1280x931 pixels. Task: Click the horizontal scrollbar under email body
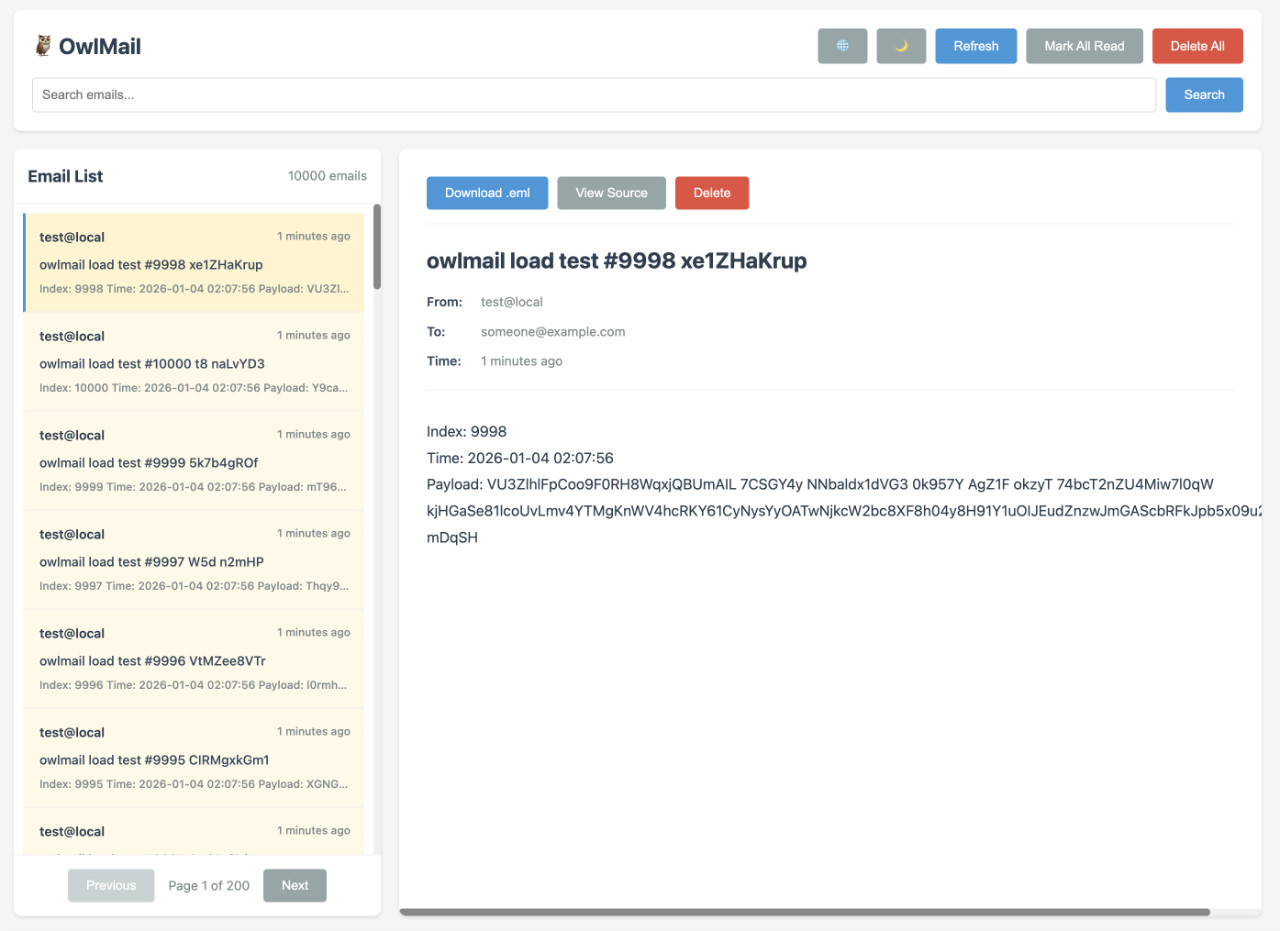click(804, 912)
